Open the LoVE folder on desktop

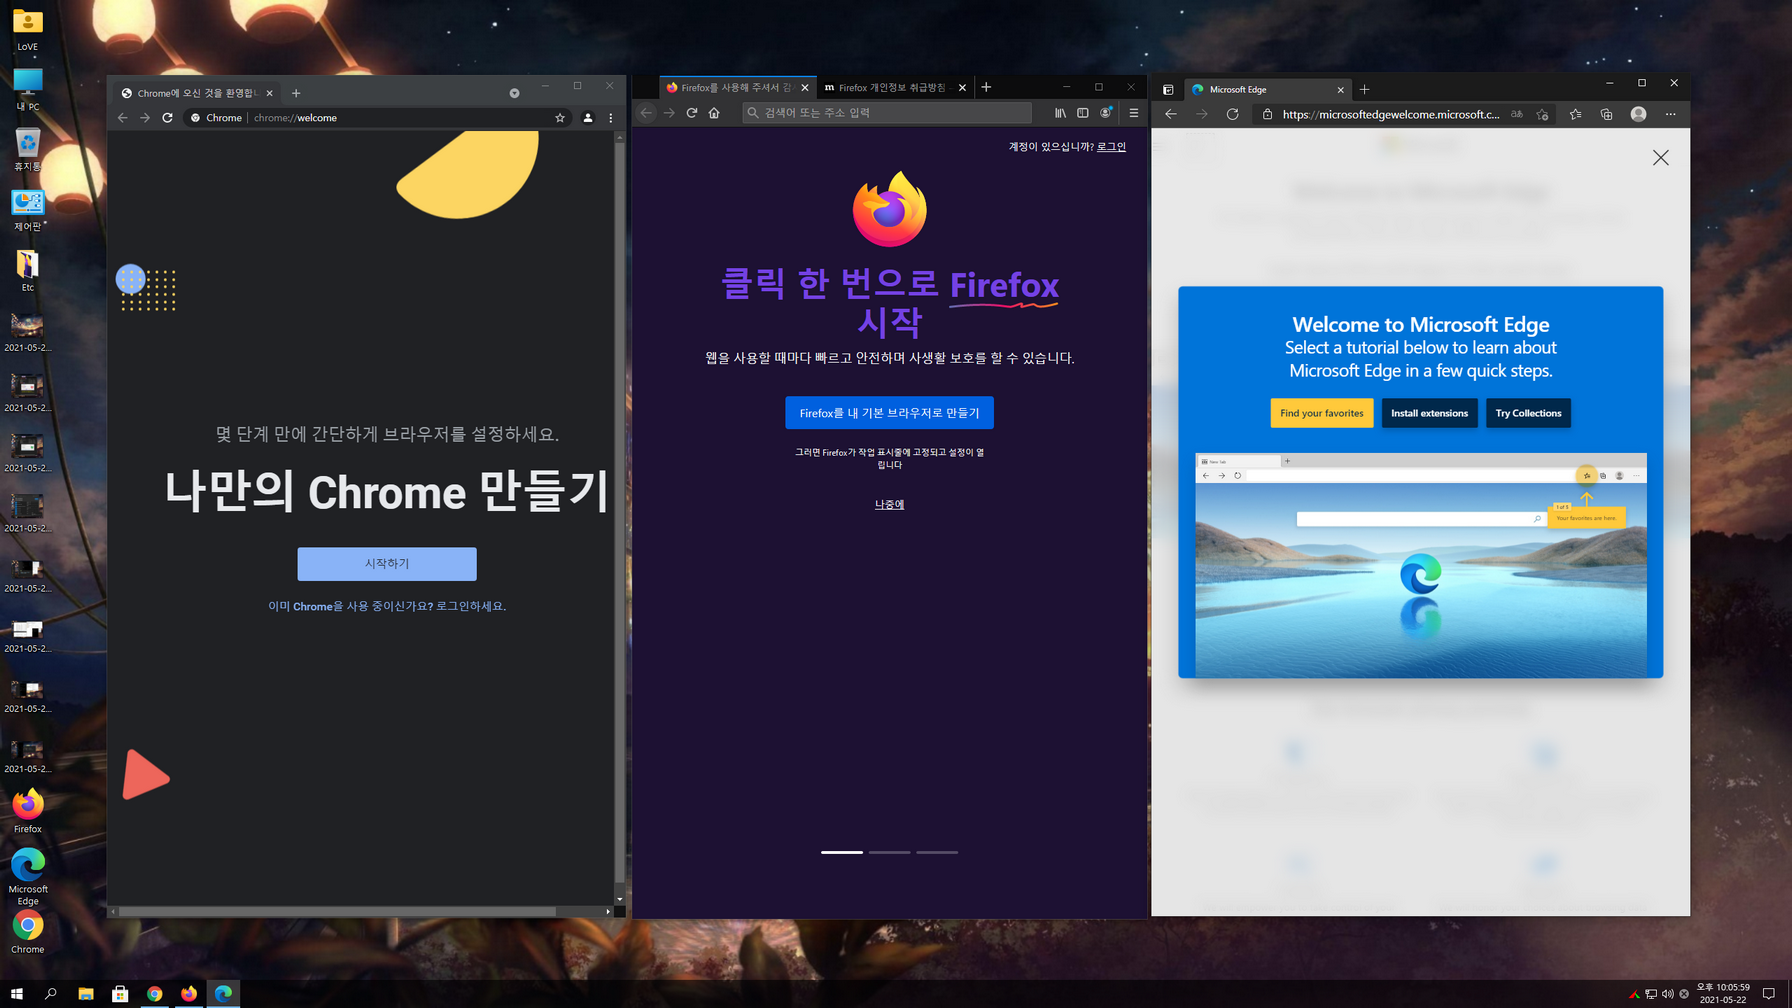(x=27, y=29)
